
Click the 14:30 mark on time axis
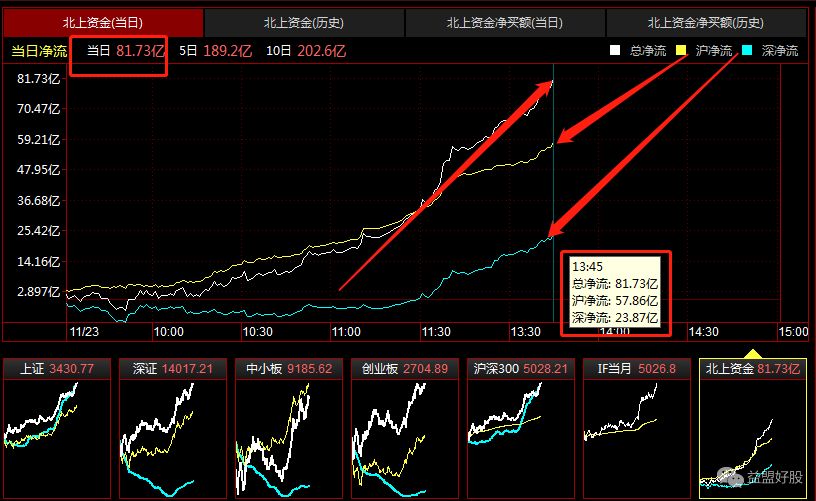(704, 331)
